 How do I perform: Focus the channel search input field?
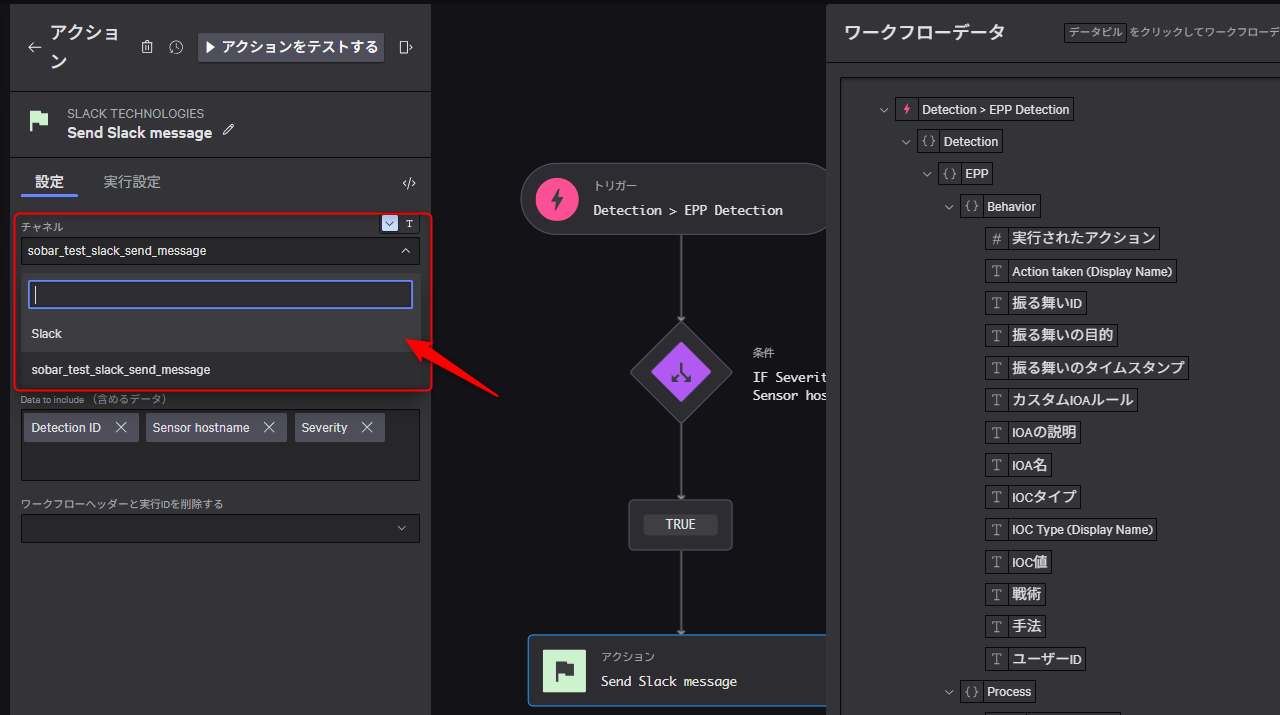pyautogui.click(x=220, y=295)
